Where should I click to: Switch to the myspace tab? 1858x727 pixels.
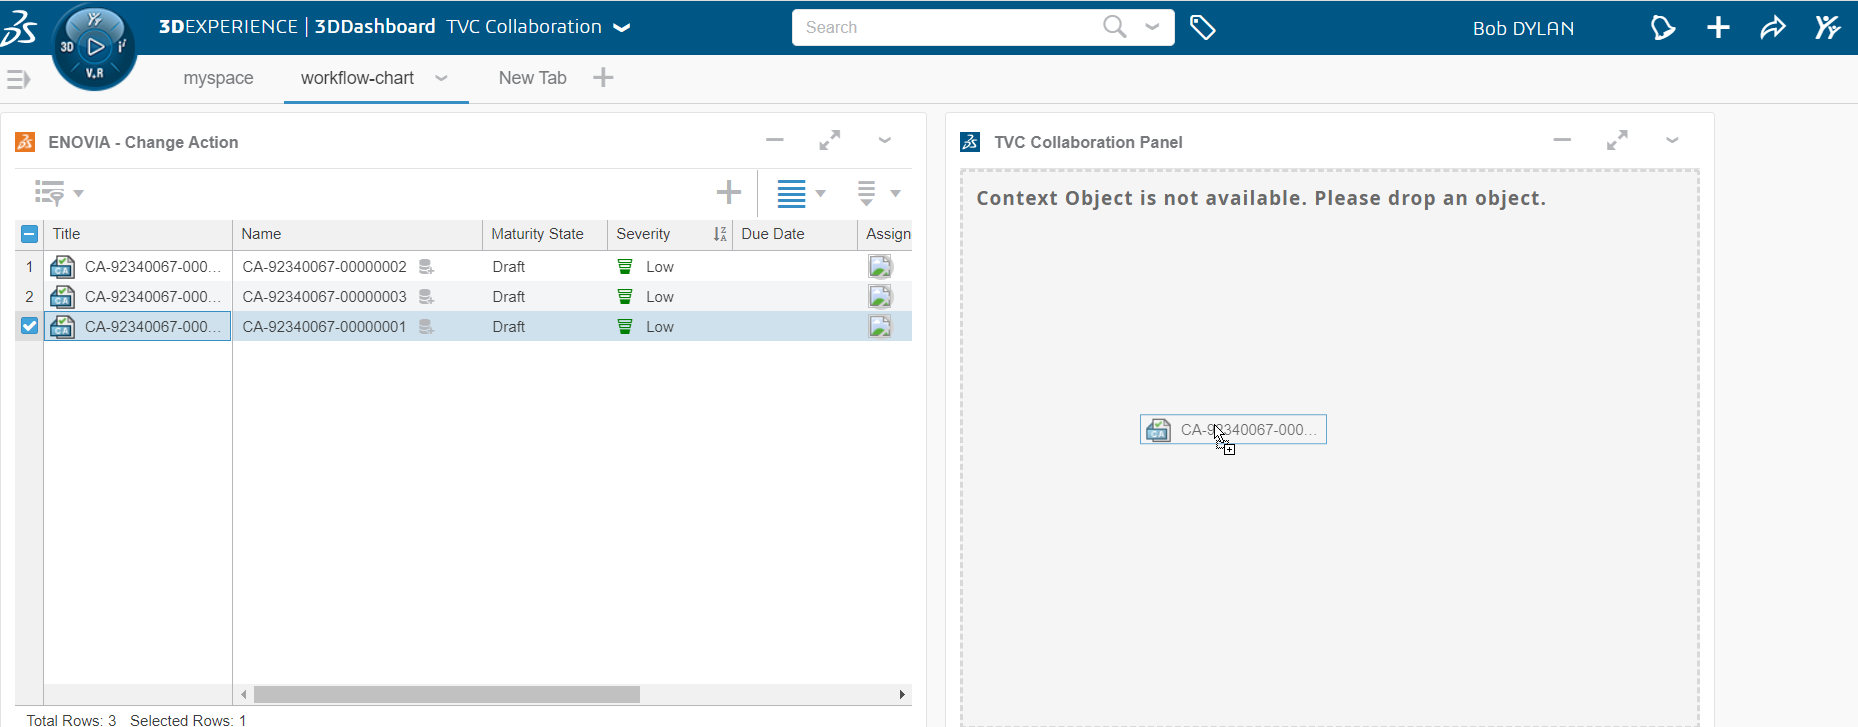tap(218, 78)
